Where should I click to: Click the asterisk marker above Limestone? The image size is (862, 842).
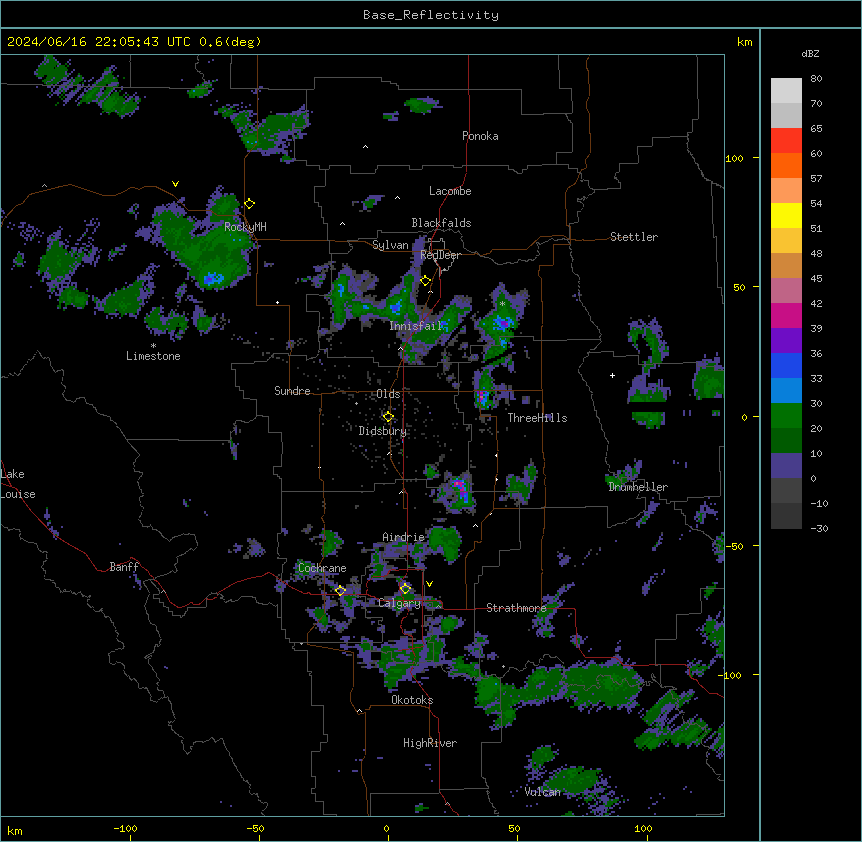pyautogui.click(x=153, y=346)
